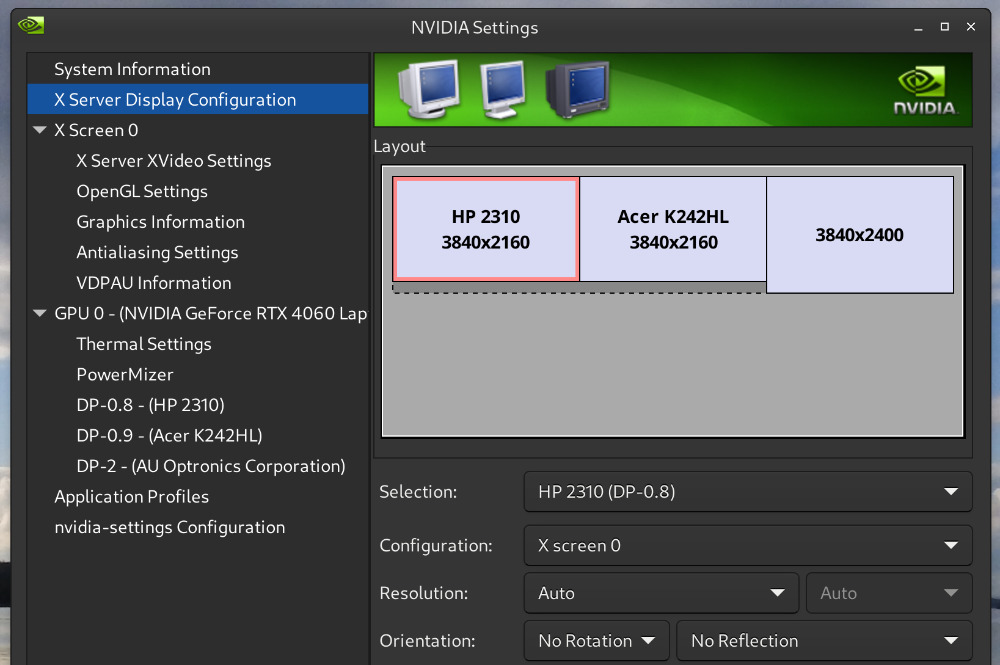Open the Selection dropdown showing HP 2310
This screenshot has height=665, width=1000.
[747, 492]
